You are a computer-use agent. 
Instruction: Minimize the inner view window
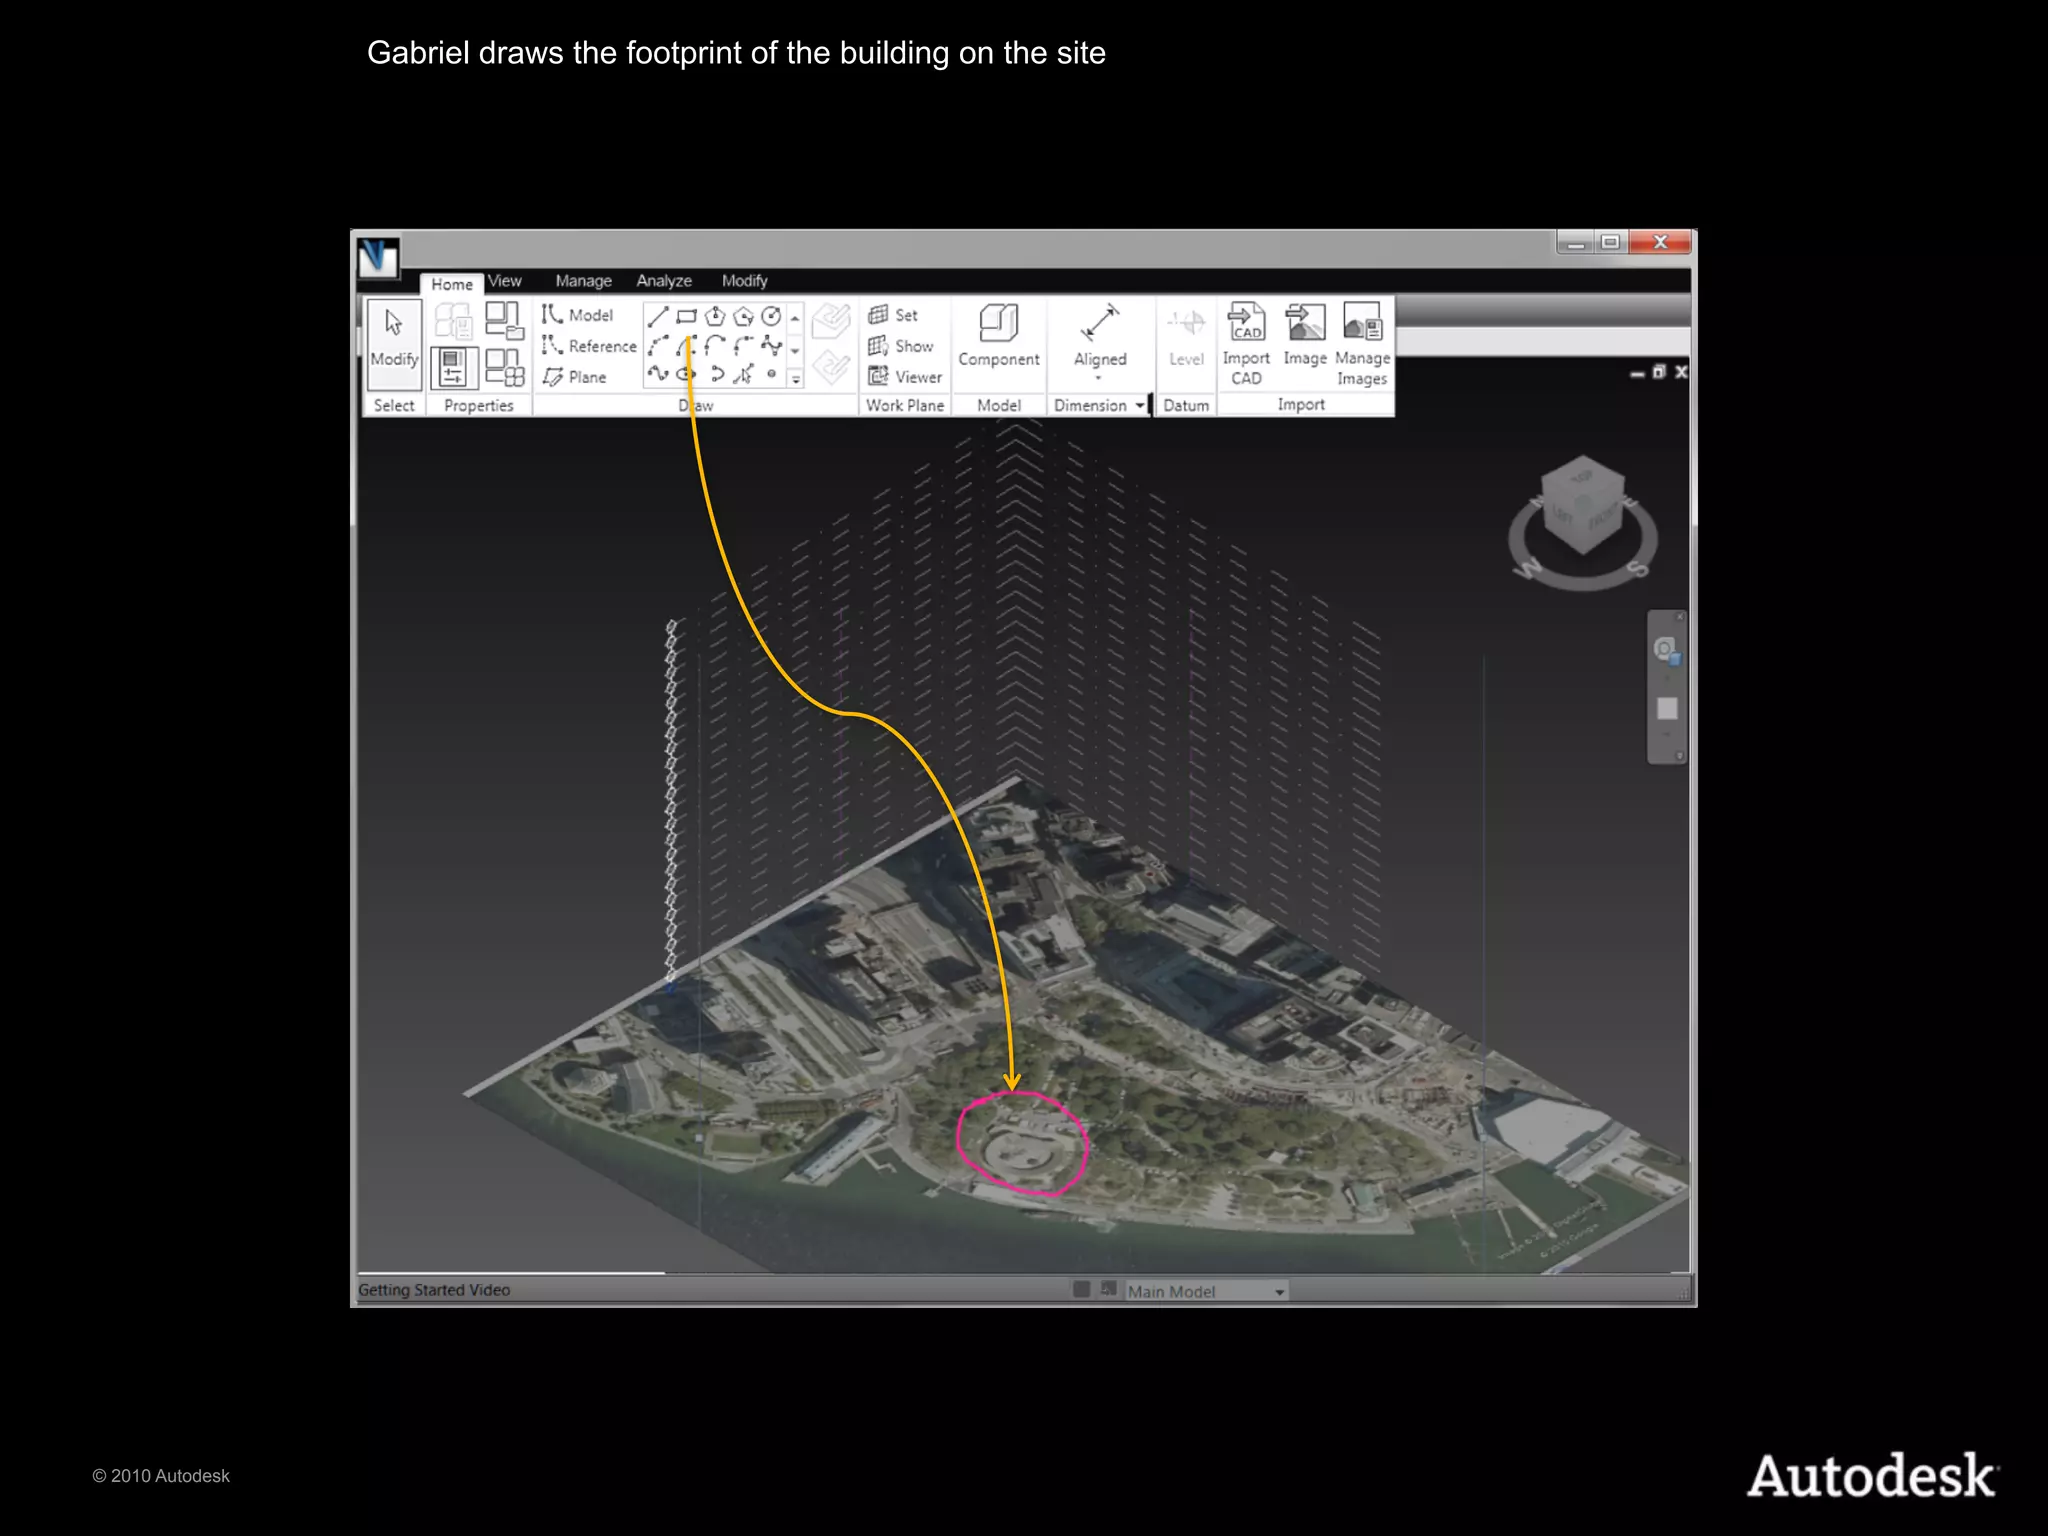[1637, 373]
